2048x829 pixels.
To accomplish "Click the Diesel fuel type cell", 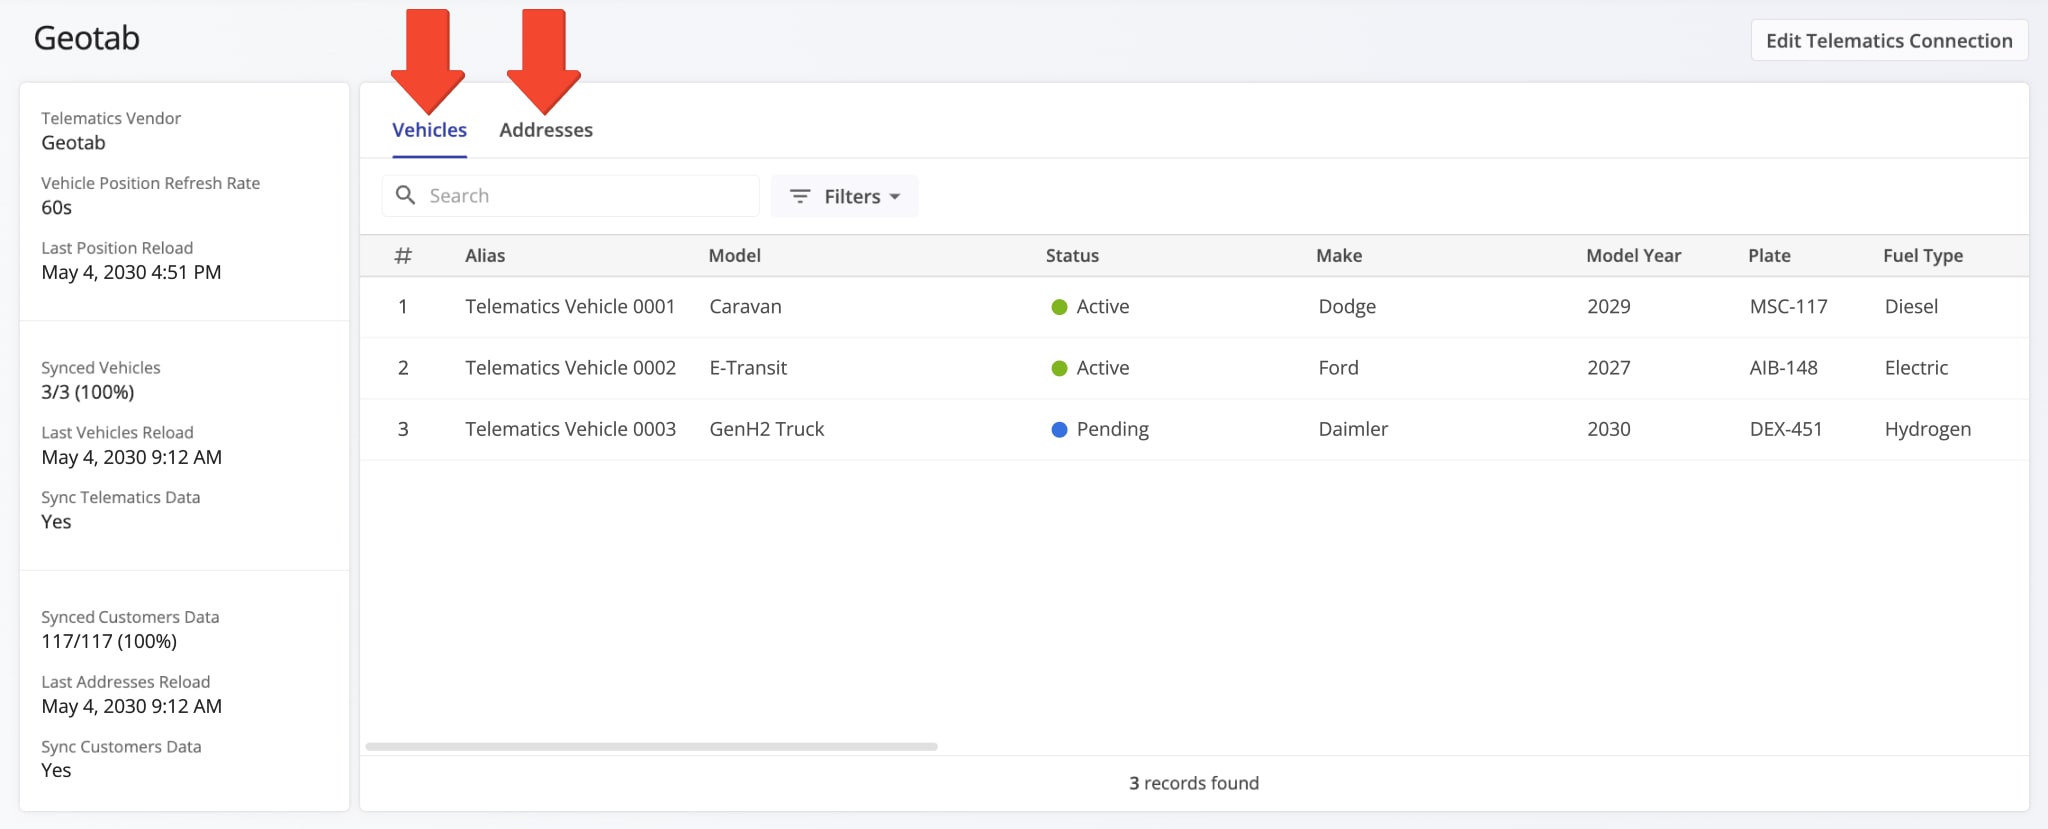I will pos(1911,307).
